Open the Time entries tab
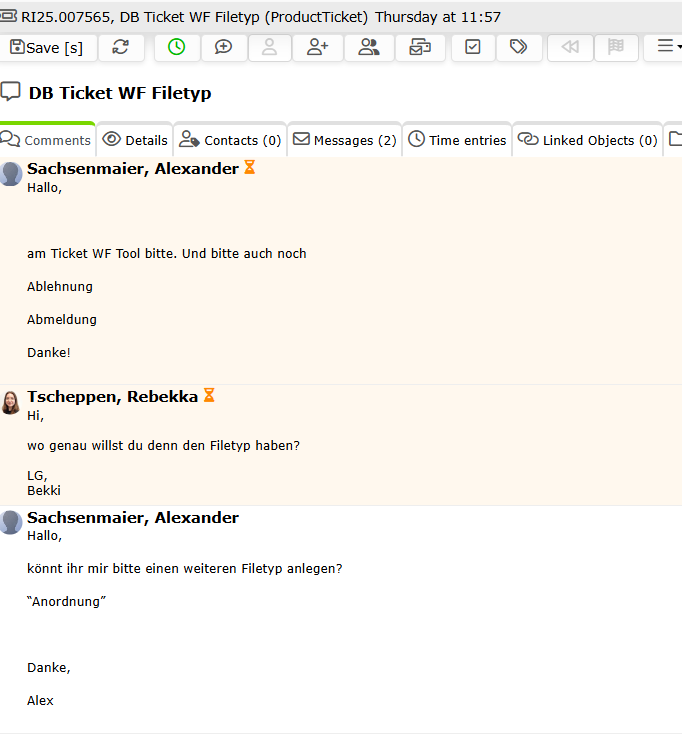 click(x=457, y=140)
